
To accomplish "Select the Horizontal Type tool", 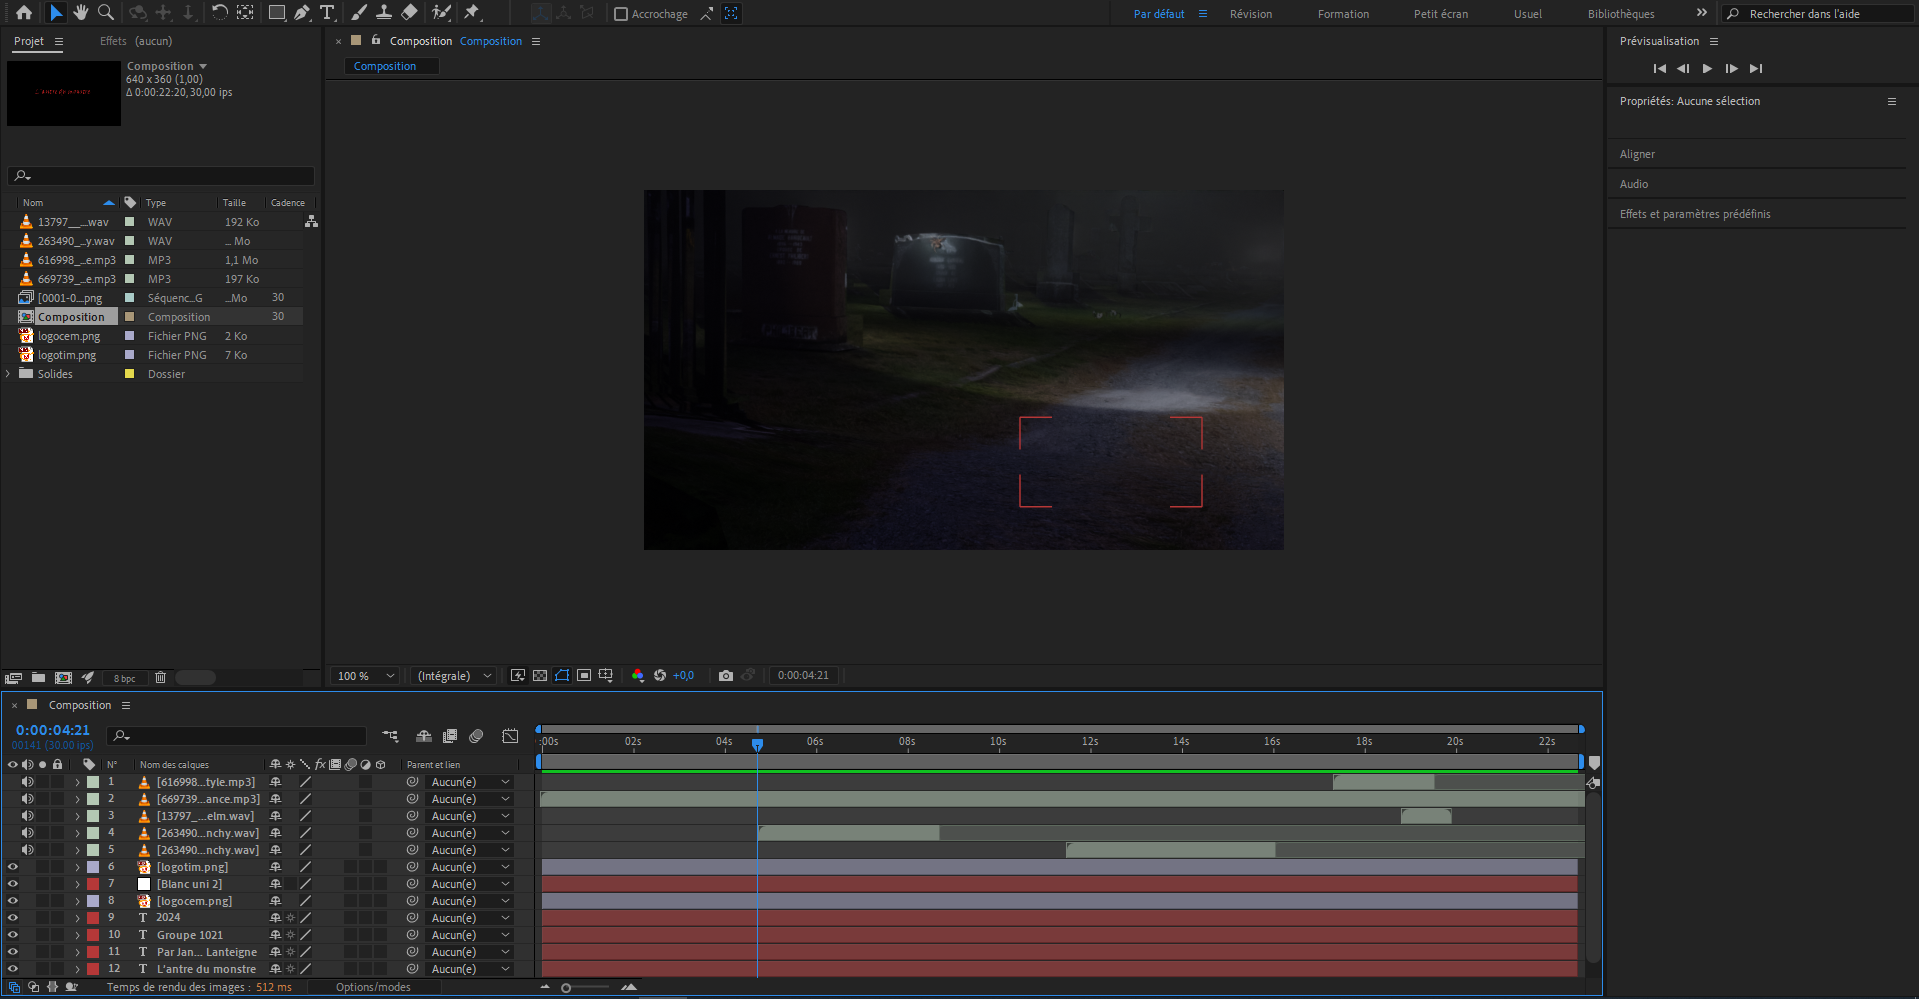I will [x=327, y=13].
